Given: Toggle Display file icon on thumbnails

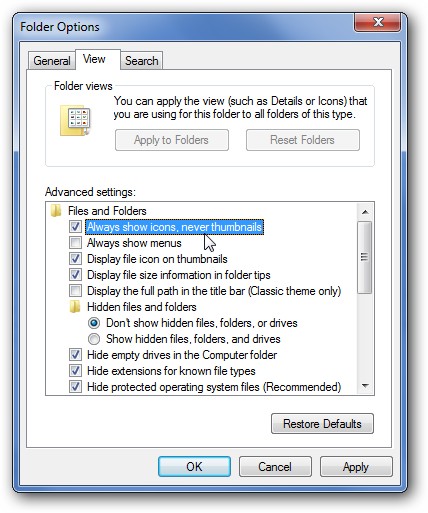Looking at the screenshot, I should click(x=75, y=259).
